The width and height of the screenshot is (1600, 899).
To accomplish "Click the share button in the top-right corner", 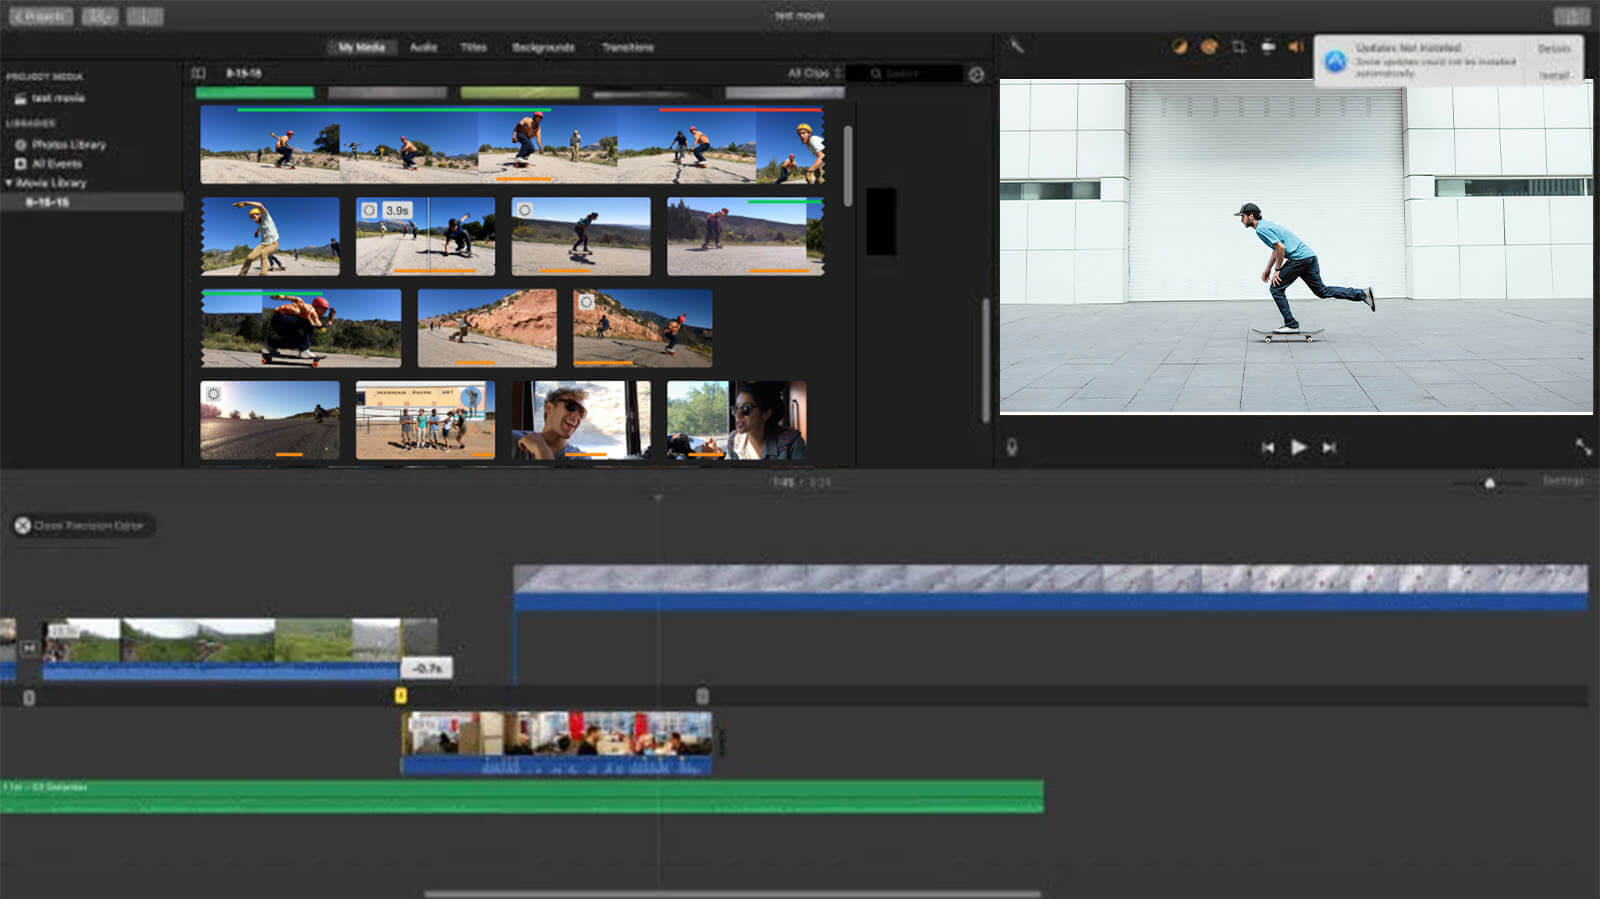I will pos(1572,16).
